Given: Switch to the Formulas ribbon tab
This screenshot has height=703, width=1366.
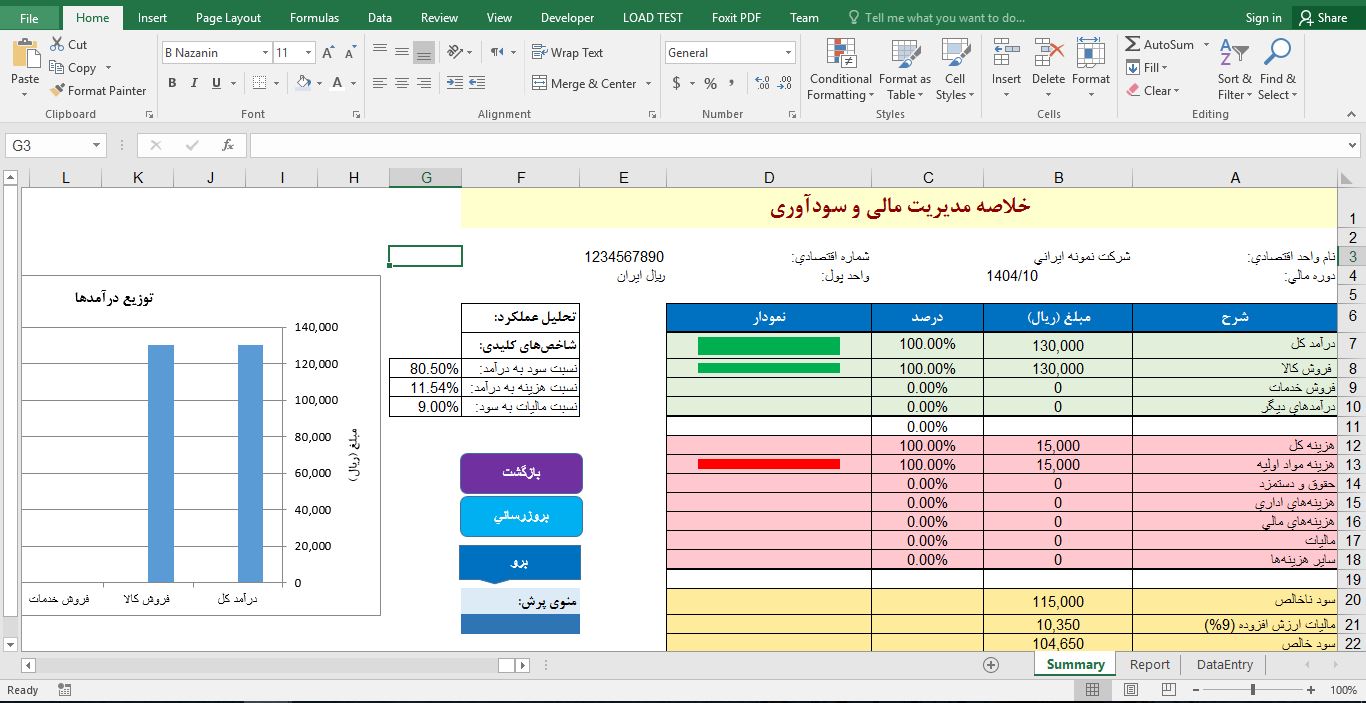Looking at the screenshot, I should point(314,17).
